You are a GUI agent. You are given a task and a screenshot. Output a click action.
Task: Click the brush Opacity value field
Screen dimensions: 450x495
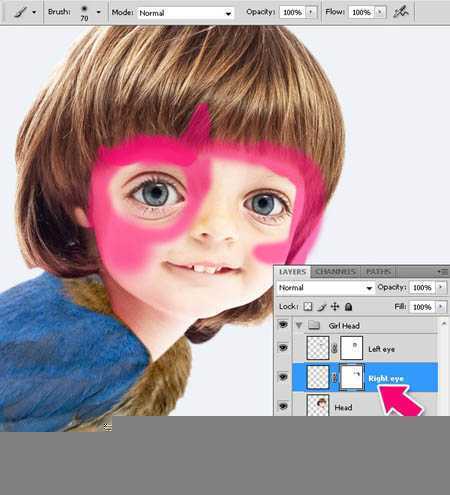292,13
